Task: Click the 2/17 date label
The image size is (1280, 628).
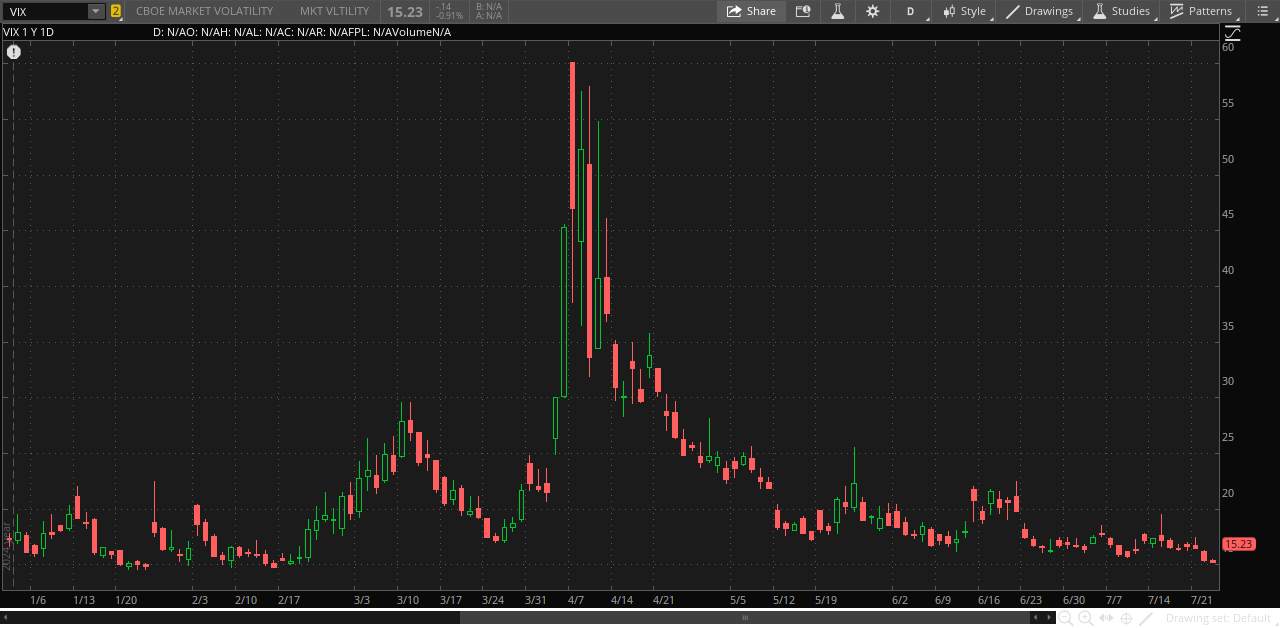Action: click(289, 600)
